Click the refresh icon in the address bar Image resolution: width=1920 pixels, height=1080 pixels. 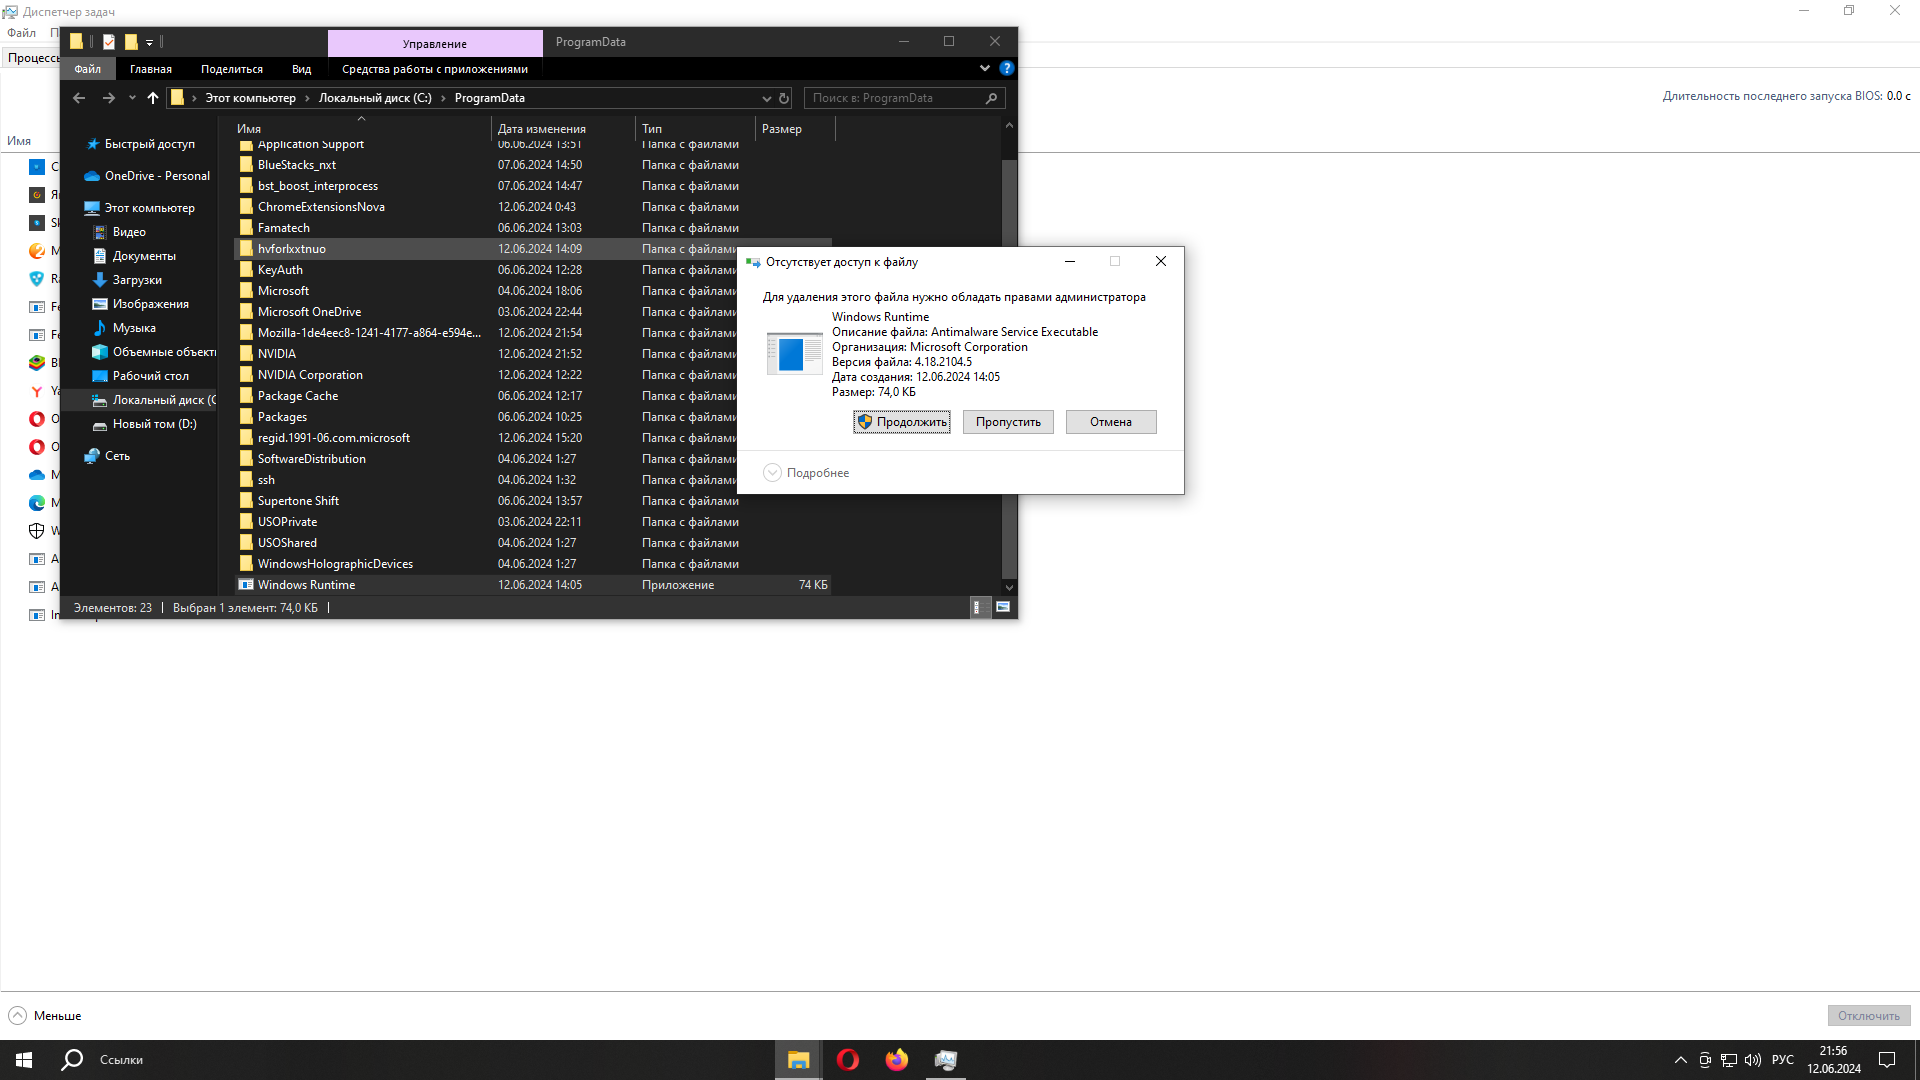[784, 98]
